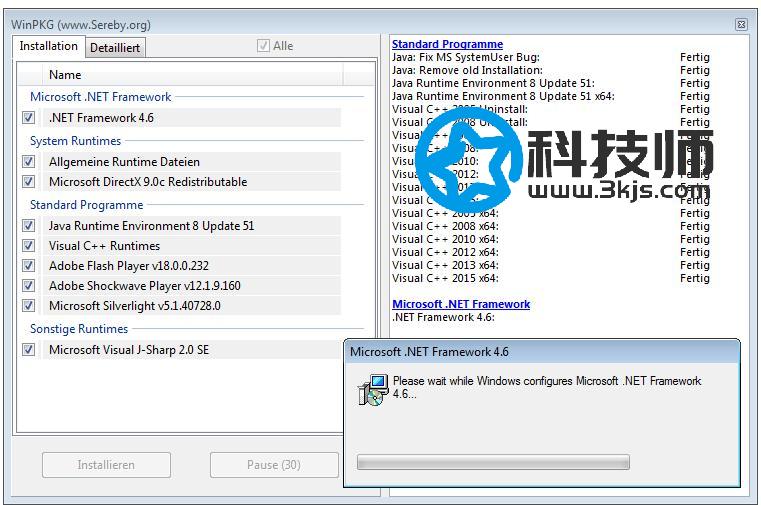Toggle the Microsoft Silverlight v5.1.40728.0 checkbox

tap(29, 306)
